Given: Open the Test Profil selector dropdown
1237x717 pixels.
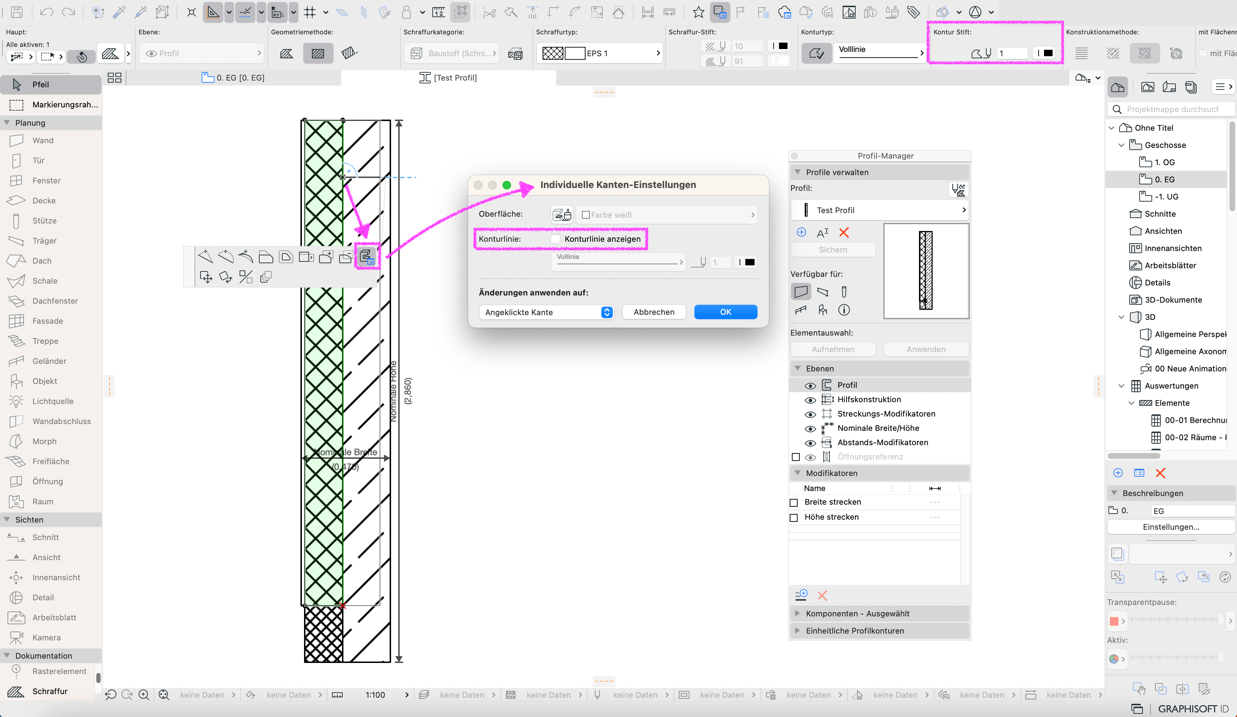Looking at the screenshot, I should (880, 210).
